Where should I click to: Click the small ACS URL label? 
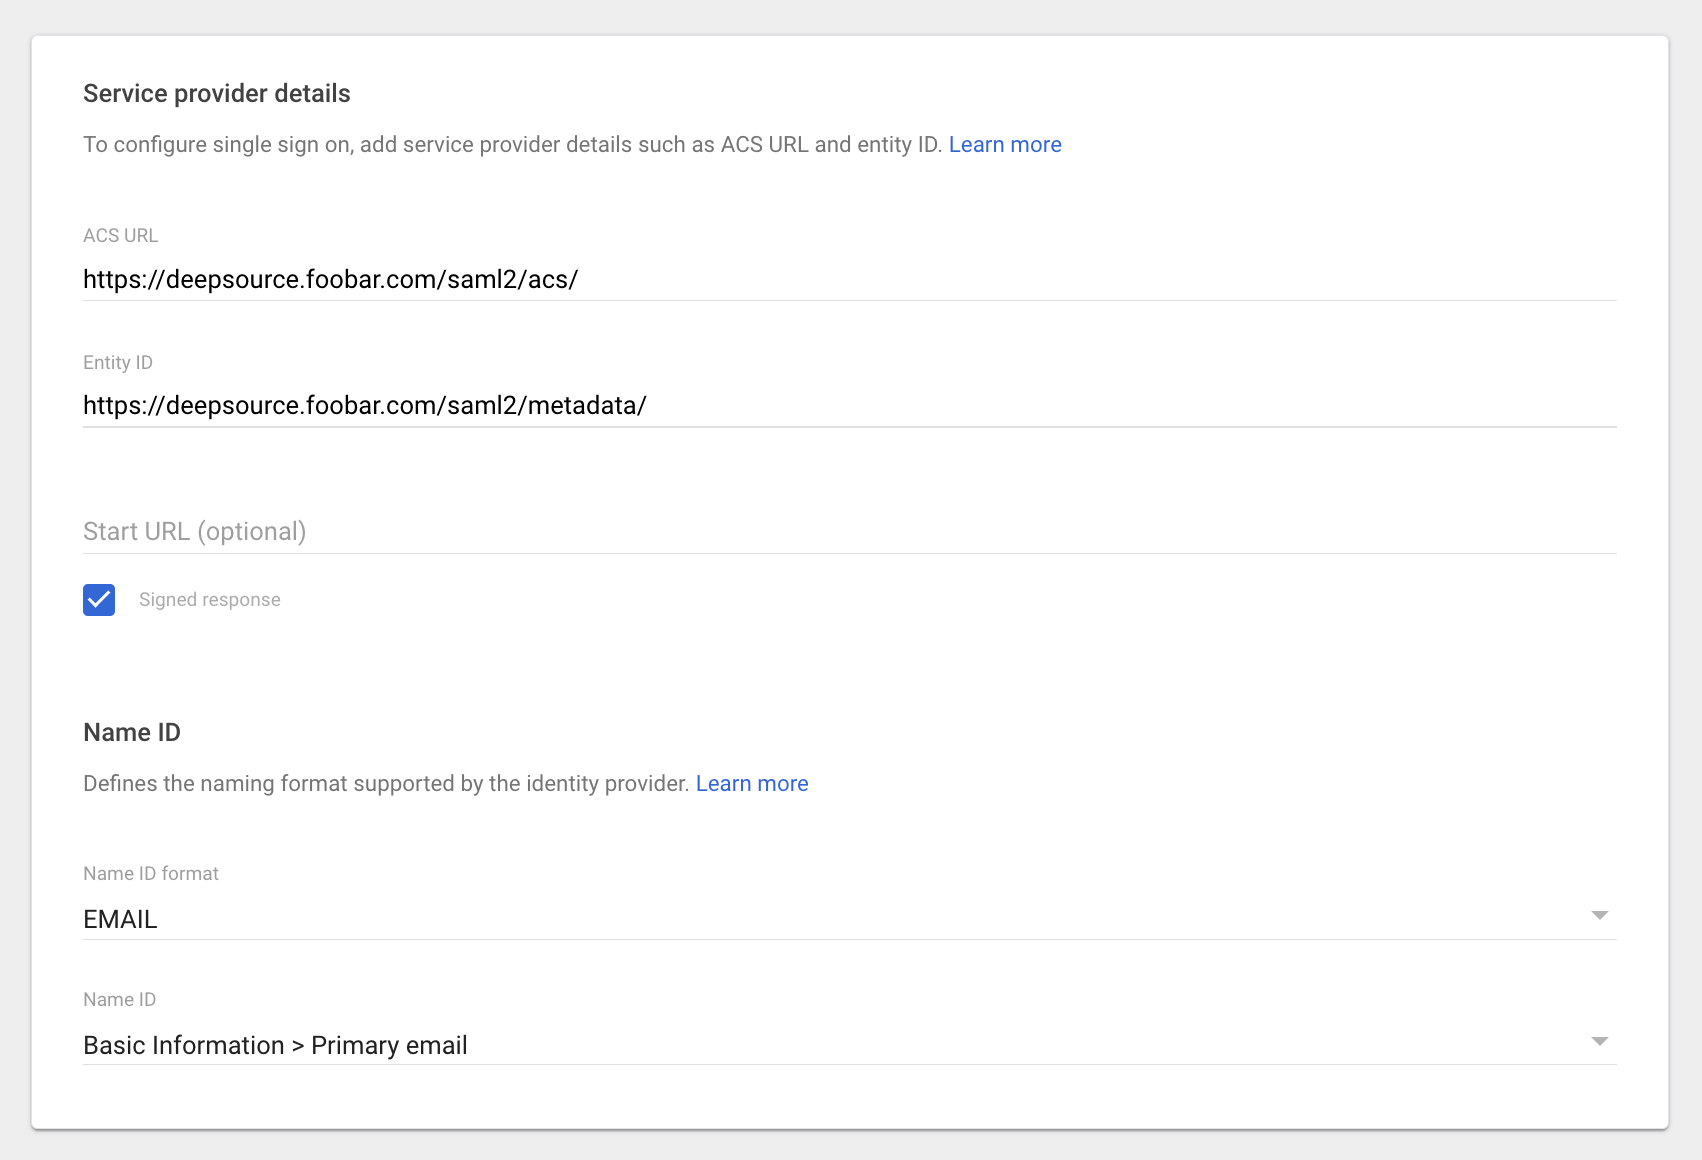click(x=121, y=236)
